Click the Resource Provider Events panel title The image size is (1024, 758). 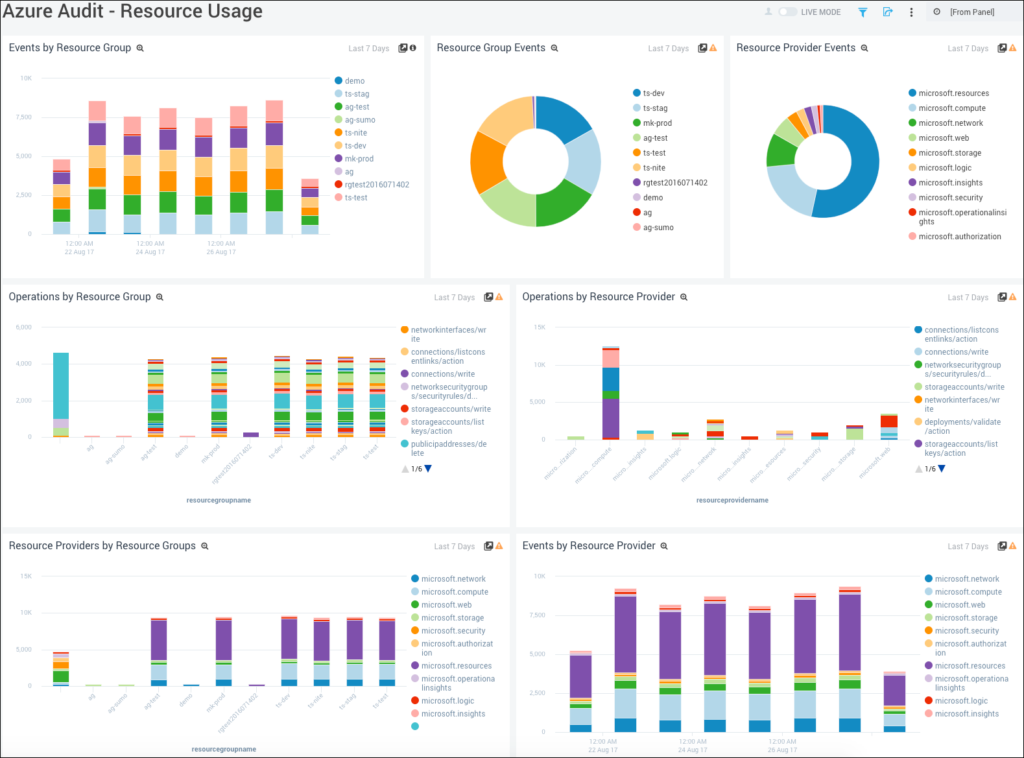click(795, 48)
